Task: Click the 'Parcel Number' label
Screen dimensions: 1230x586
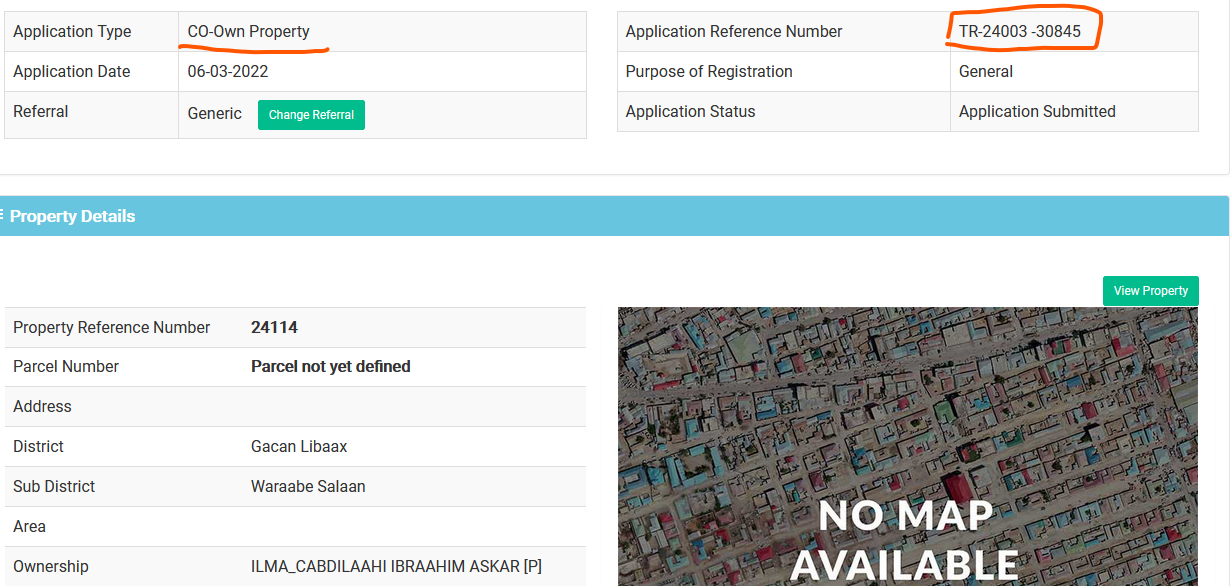Action: pos(66,367)
